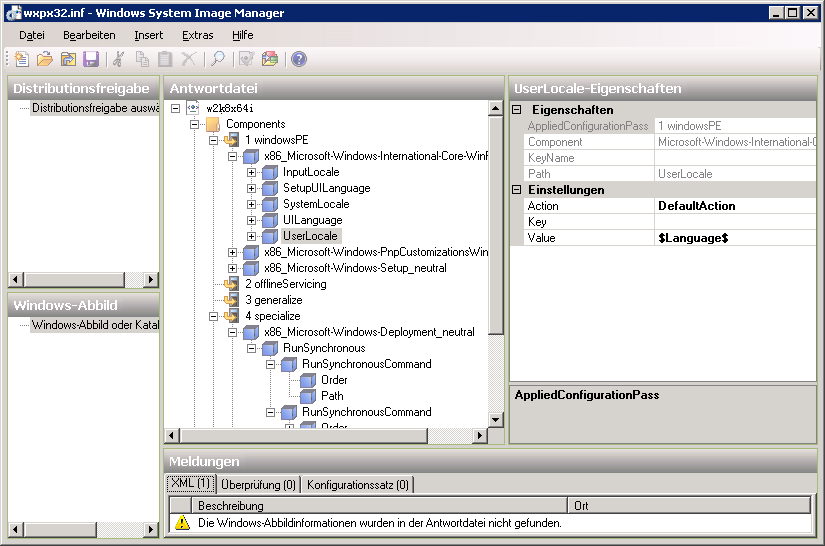Image resolution: width=825 pixels, height=546 pixels.
Task: Open the Extras menu
Action: click(197, 35)
